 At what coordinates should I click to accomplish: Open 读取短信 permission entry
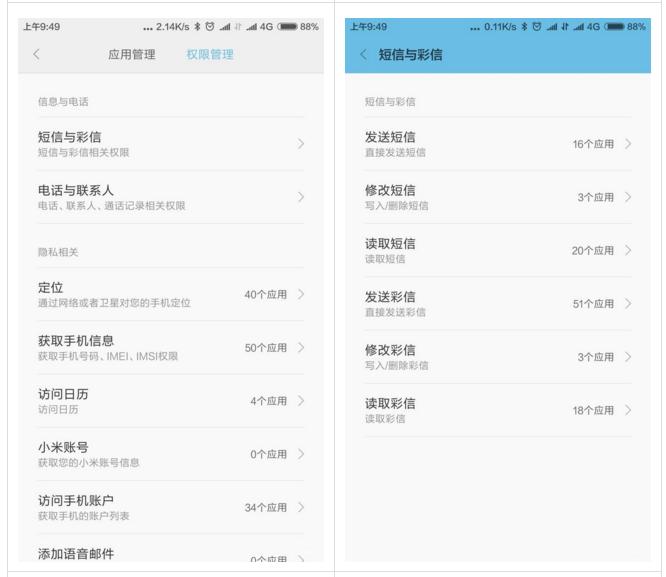498,250
